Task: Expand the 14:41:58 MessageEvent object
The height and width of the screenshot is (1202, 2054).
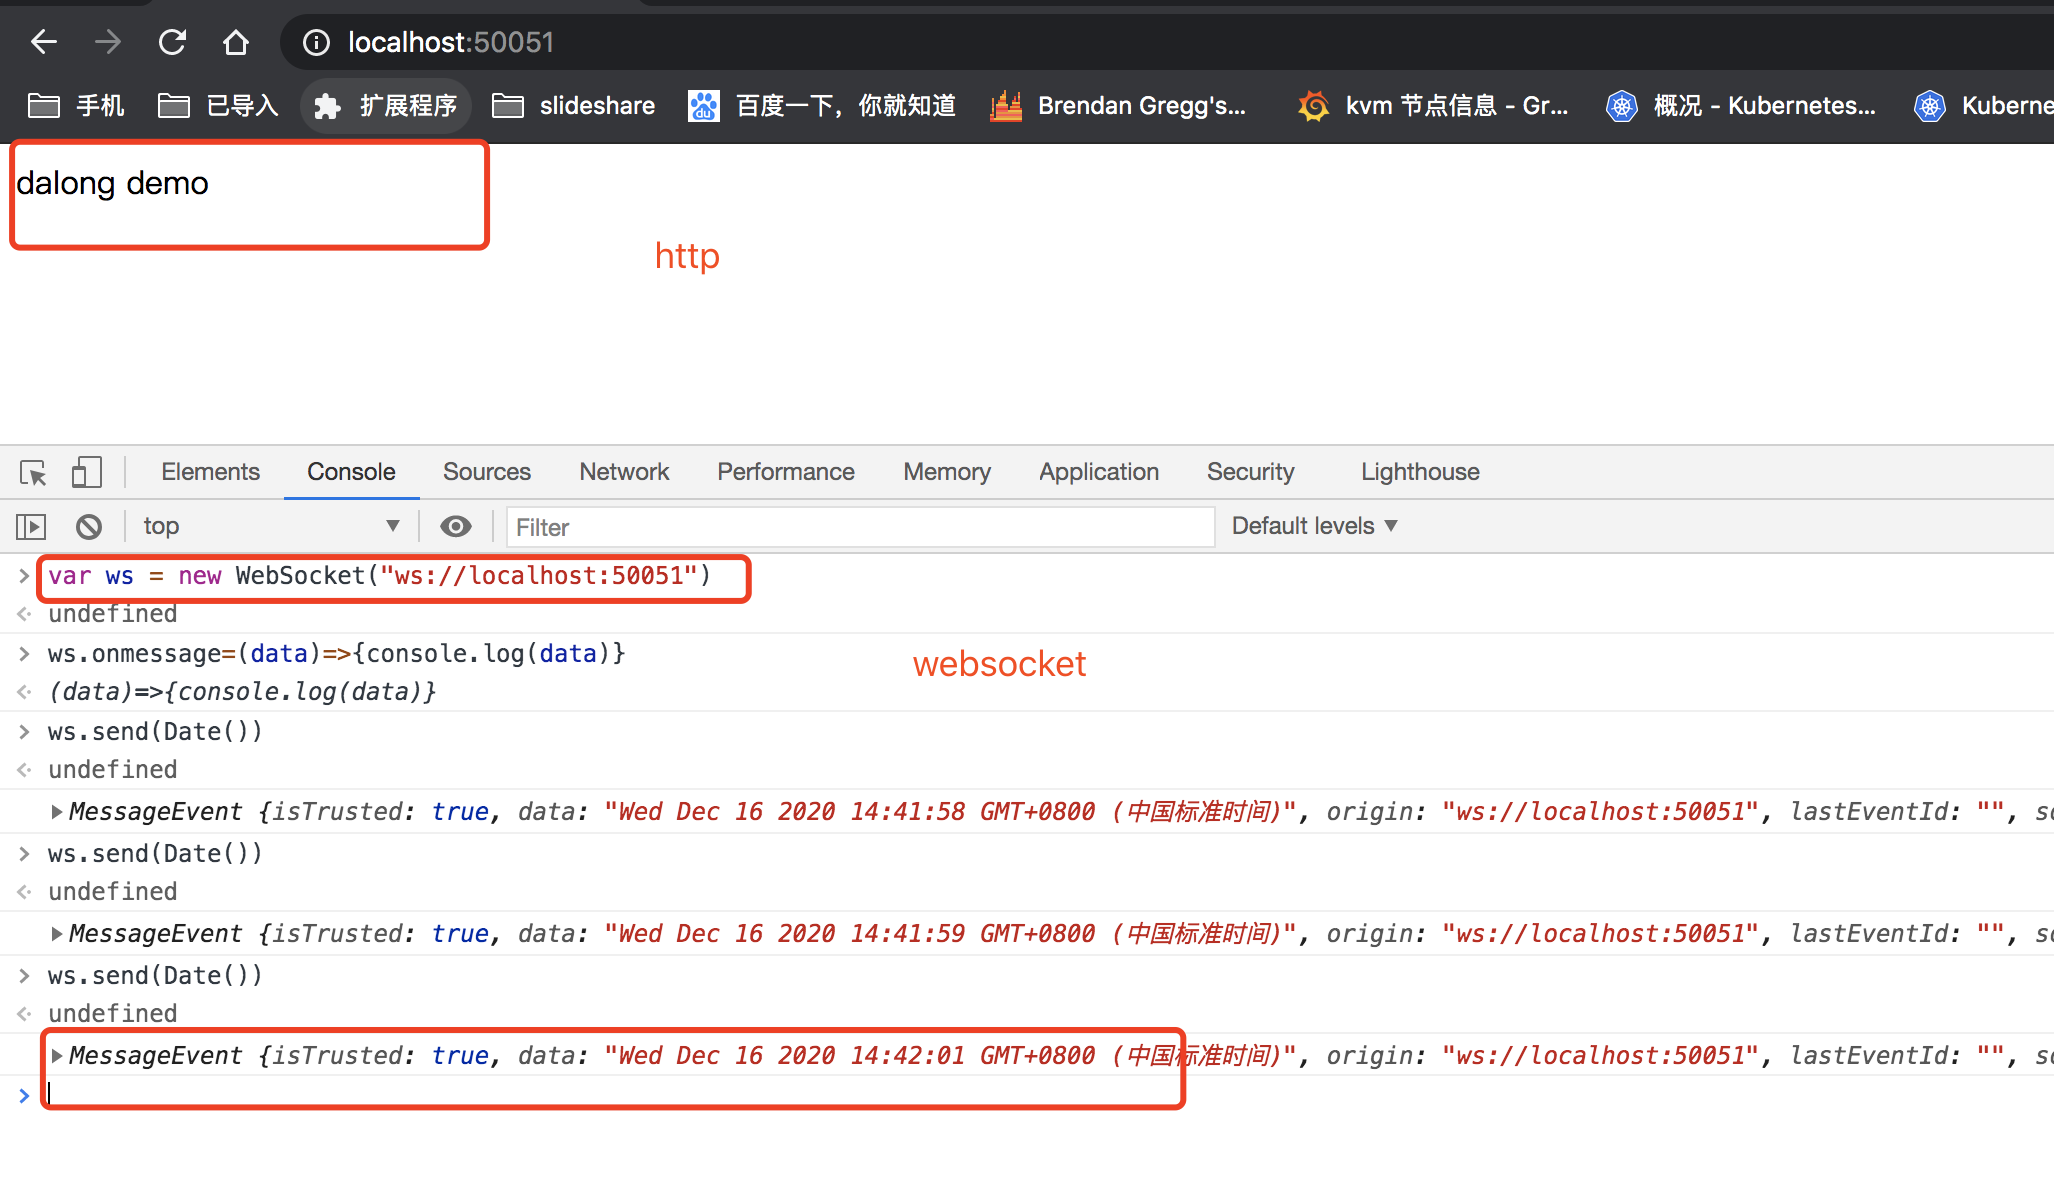Action: 57,812
